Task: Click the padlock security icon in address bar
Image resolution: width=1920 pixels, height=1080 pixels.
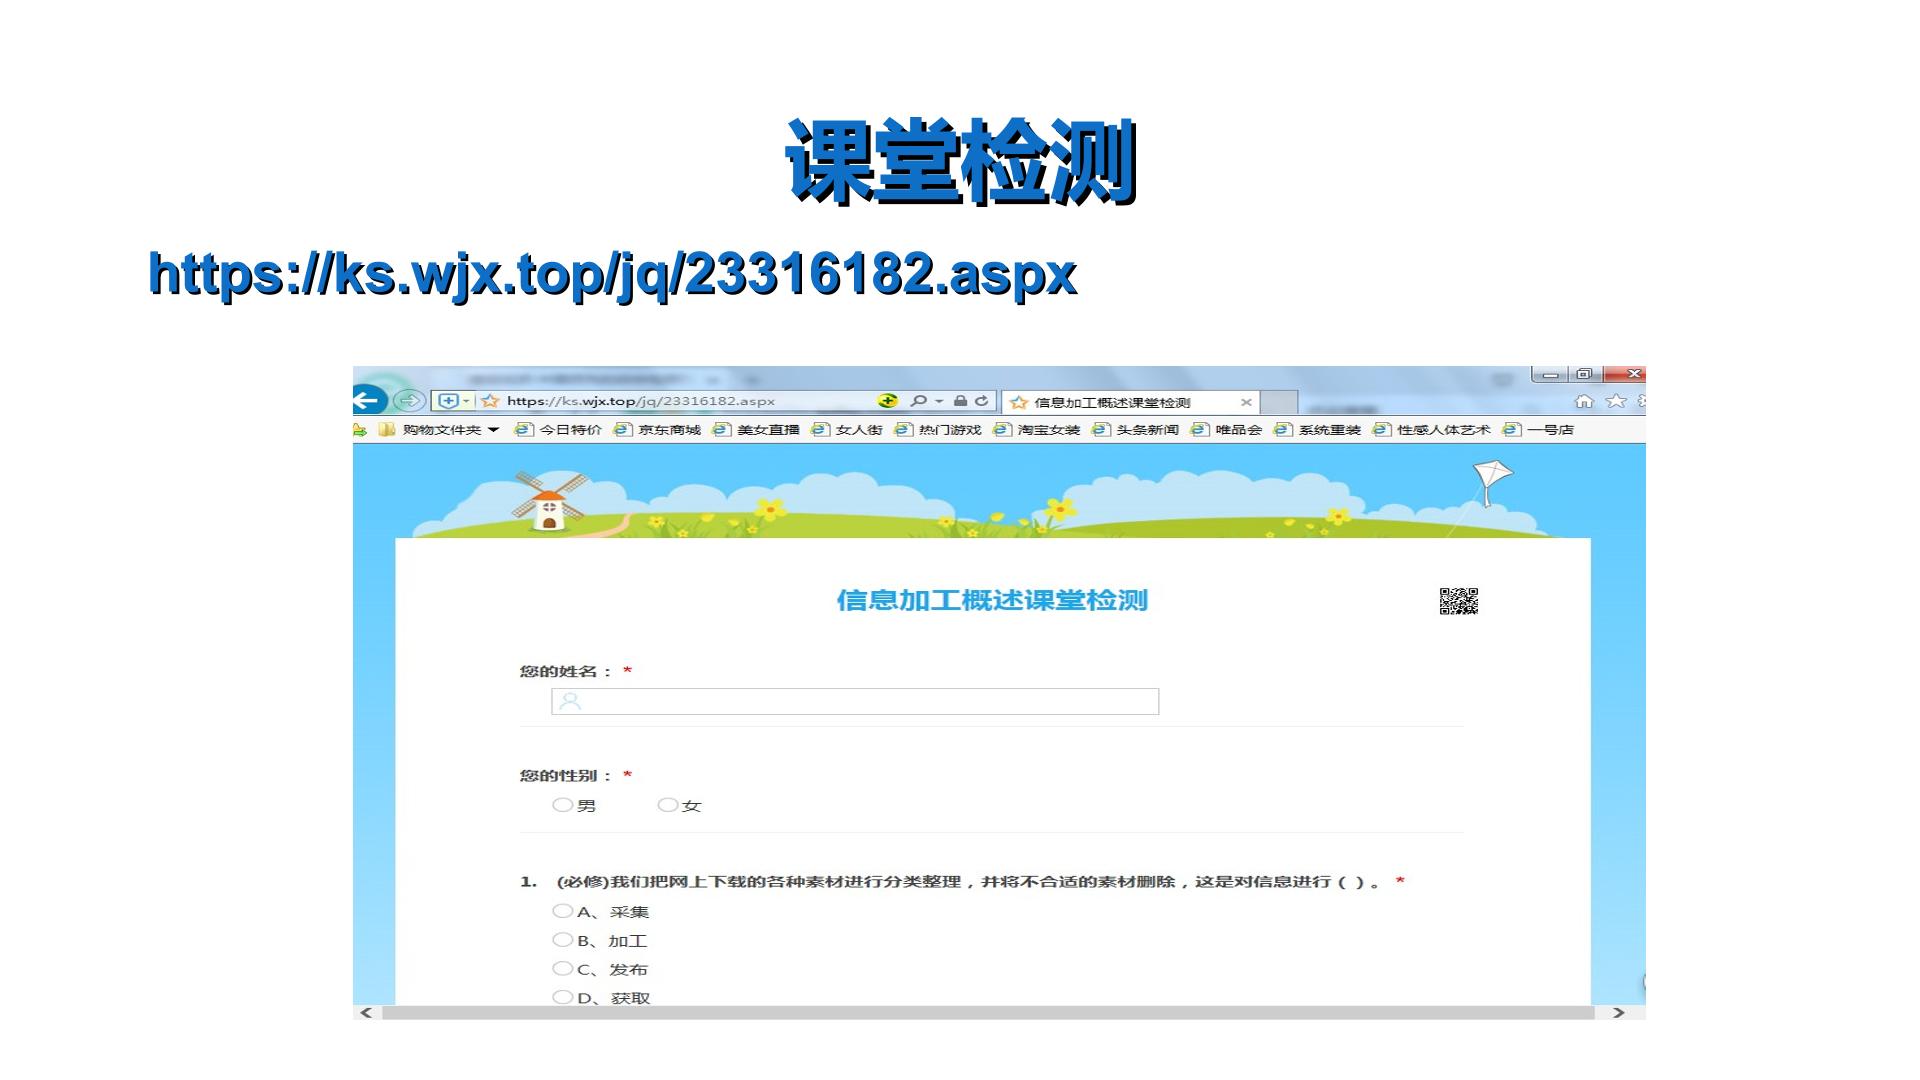Action: coord(960,401)
